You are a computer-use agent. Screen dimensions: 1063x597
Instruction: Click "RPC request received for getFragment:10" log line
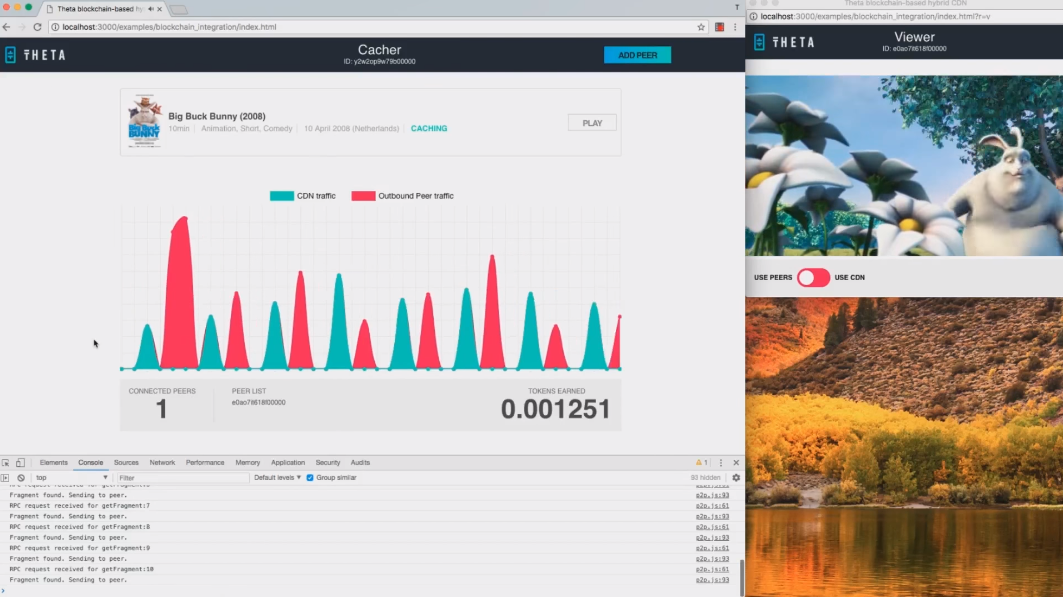click(81, 569)
